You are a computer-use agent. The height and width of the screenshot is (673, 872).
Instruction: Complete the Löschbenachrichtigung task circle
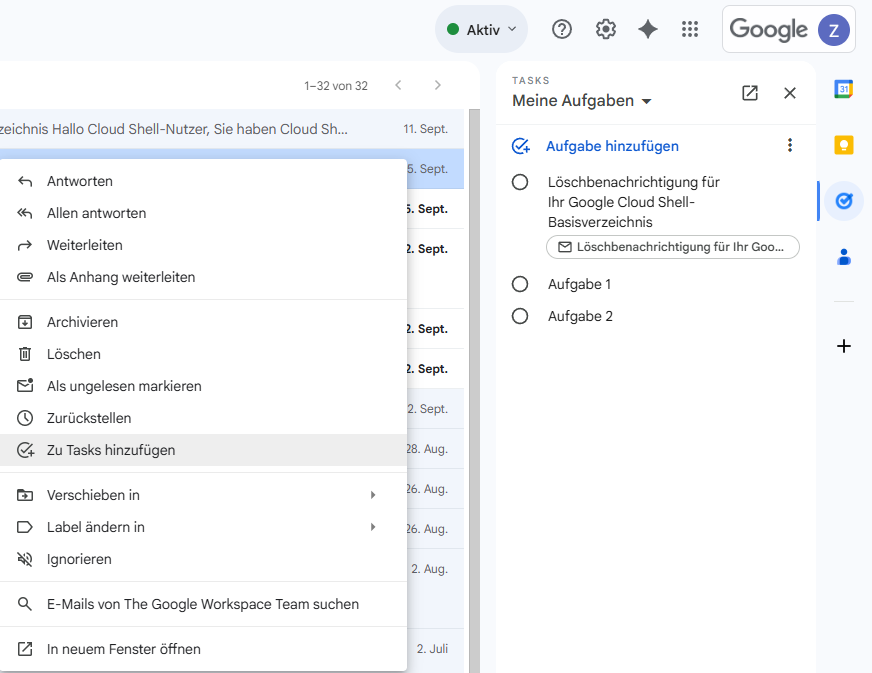(520, 182)
